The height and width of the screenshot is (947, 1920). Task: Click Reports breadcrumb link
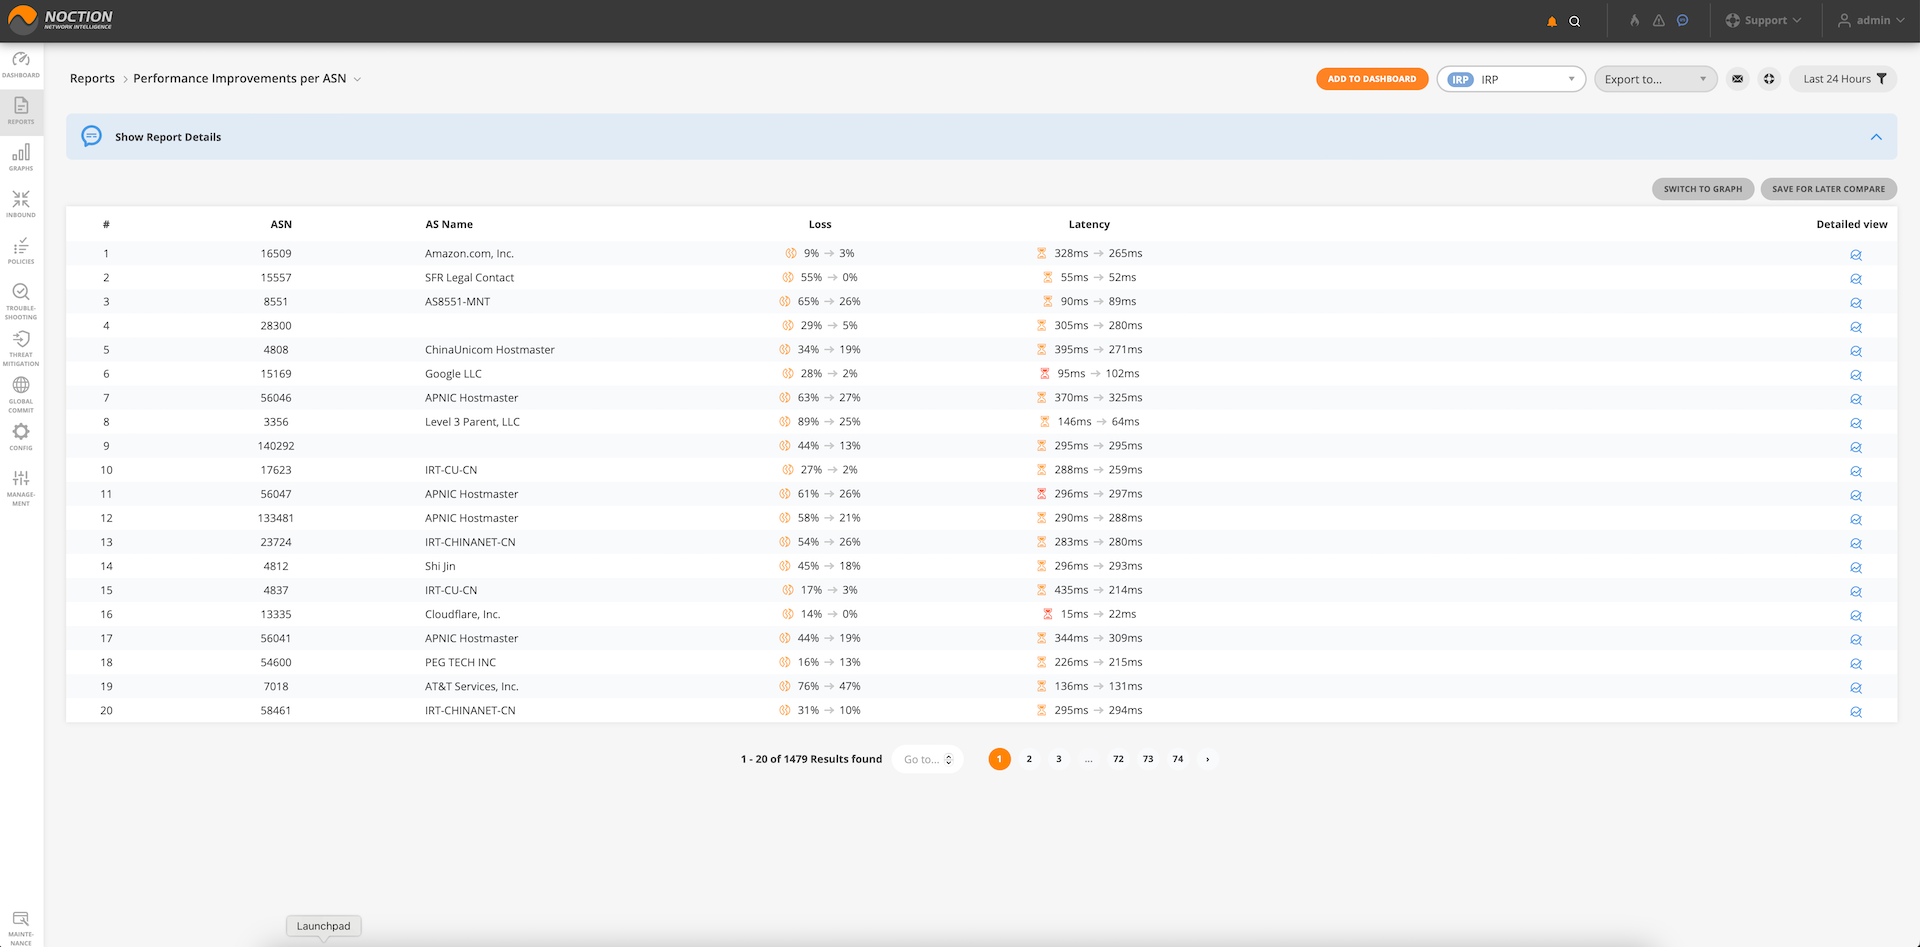pyautogui.click(x=92, y=79)
